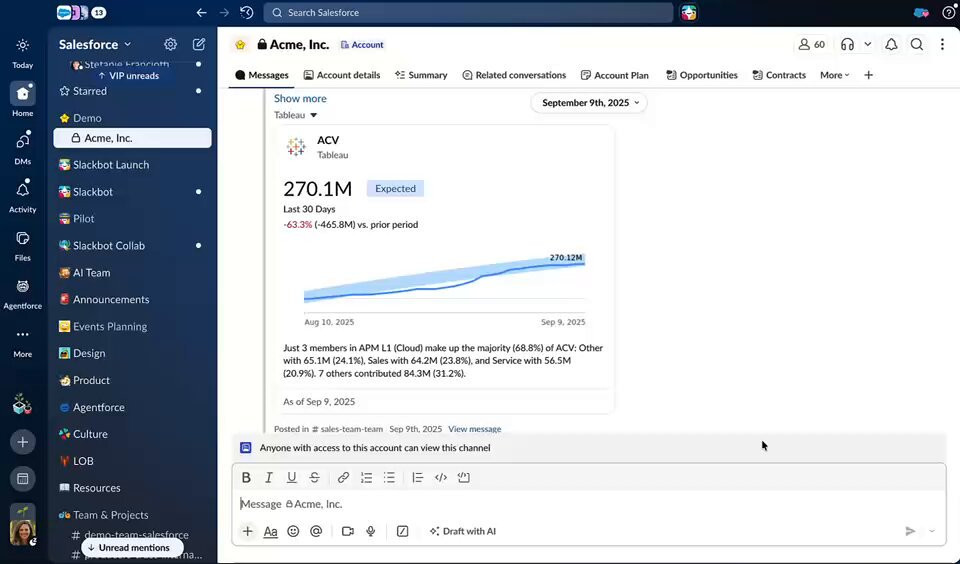Navigate back with the left arrow
This screenshot has height=564, width=960.
click(201, 12)
